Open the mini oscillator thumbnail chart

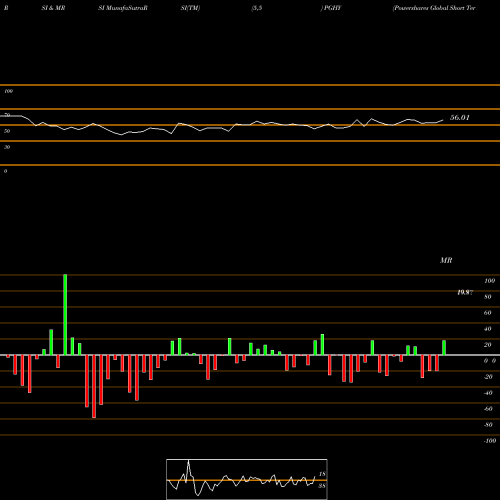pyautogui.click(x=247, y=479)
